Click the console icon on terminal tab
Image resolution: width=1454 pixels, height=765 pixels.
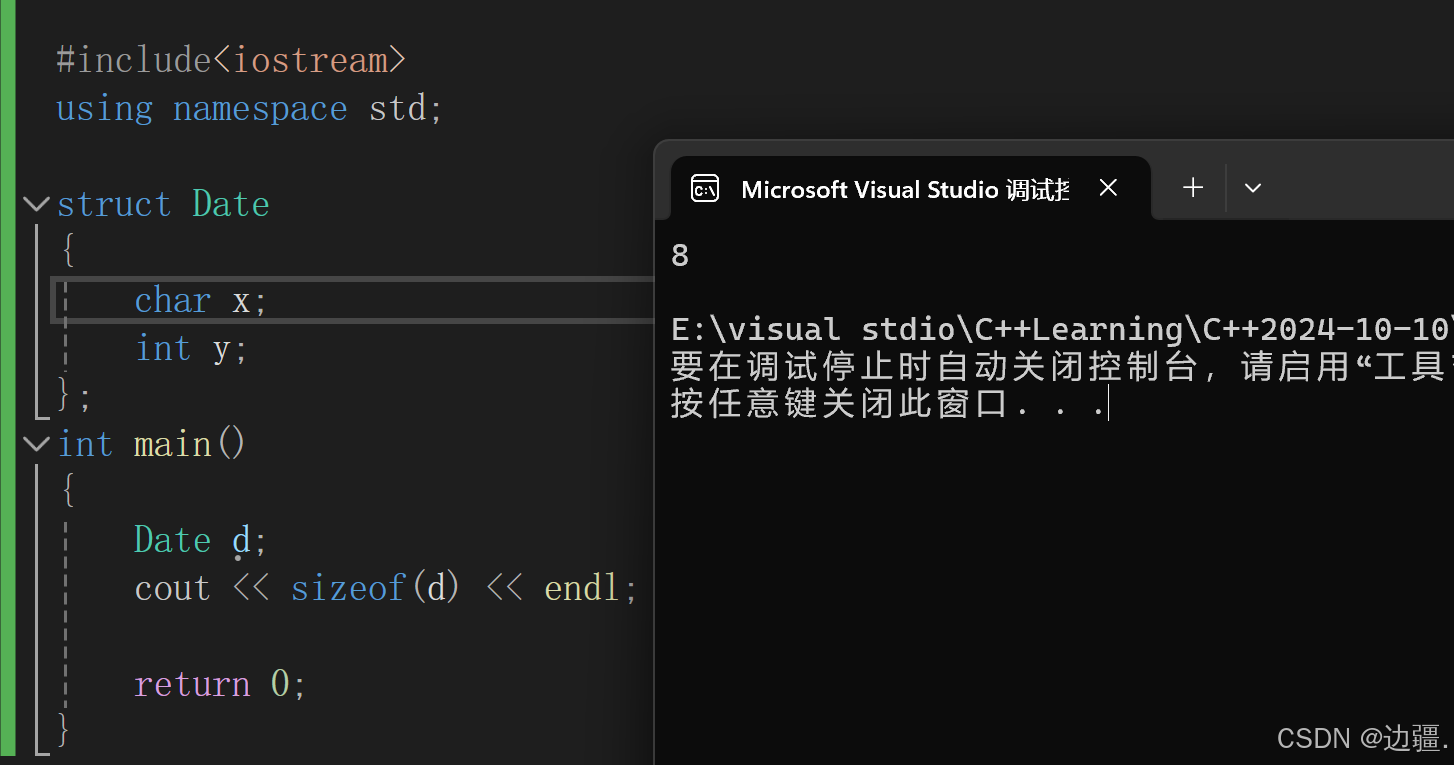705,188
